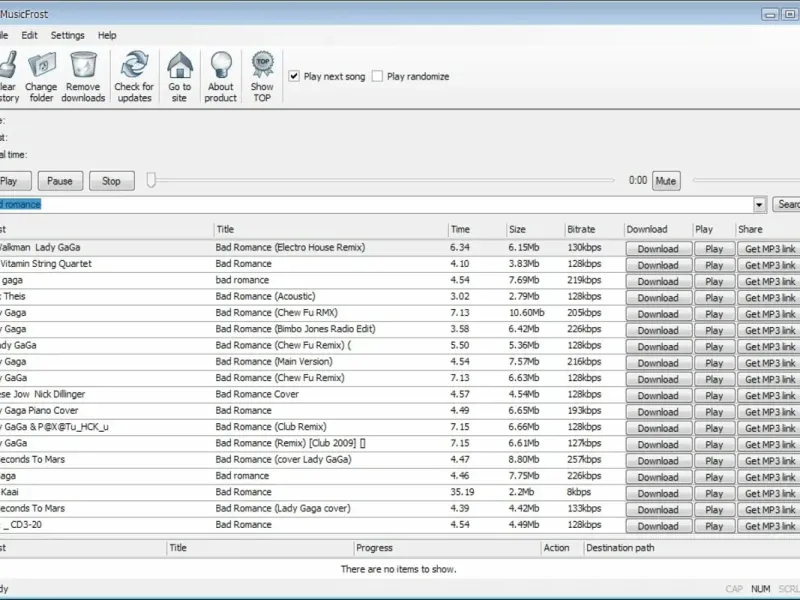Expand the search history dropdown arrow
This screenshot has width=800, height=600.
point(760,205)
